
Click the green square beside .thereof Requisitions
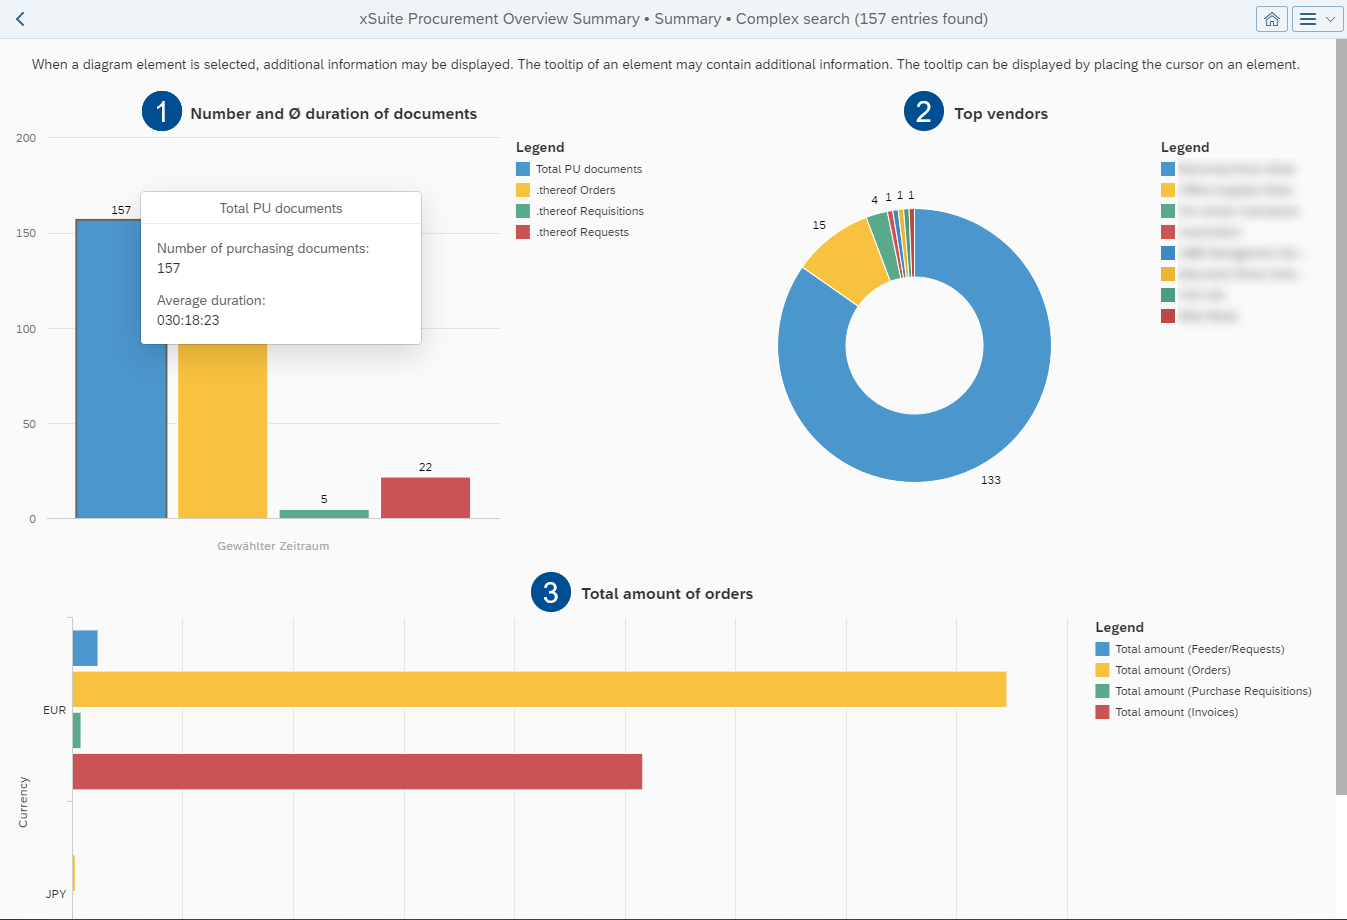[522, 210]
